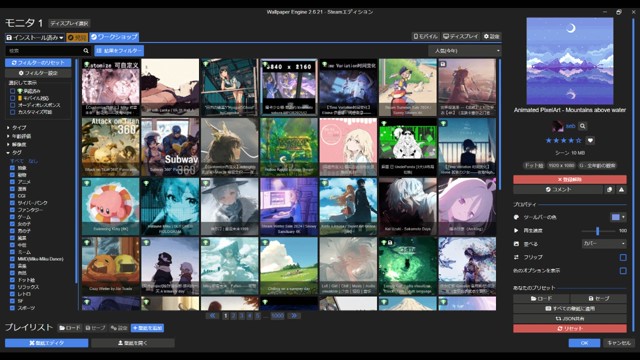The image size is (640, 360).
Task: Toggle カスタマイズ可能 filter checkbox
Action: [x=12, y=112]
